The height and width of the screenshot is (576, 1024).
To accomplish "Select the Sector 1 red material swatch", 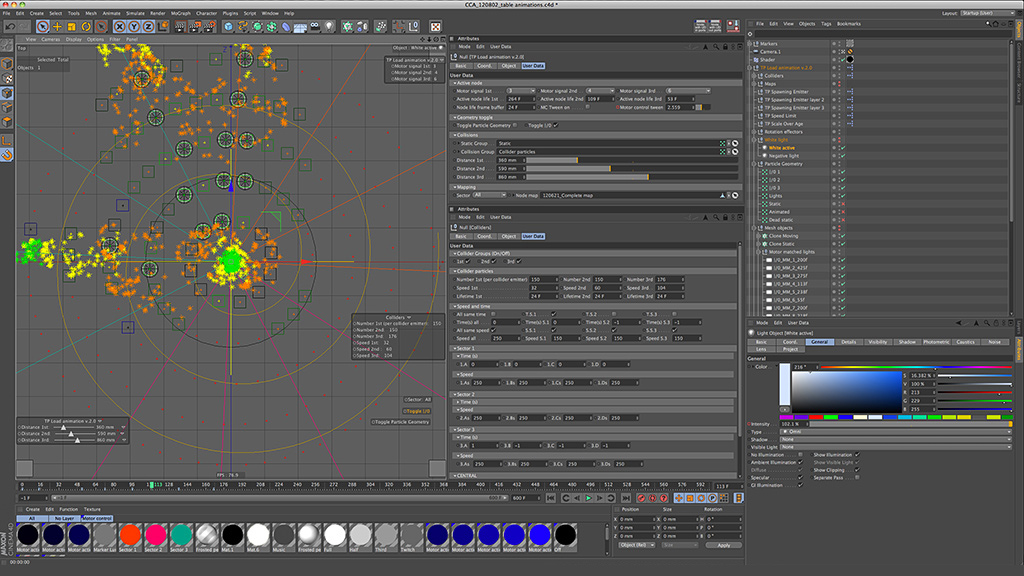I will click(x=129, y=535).
